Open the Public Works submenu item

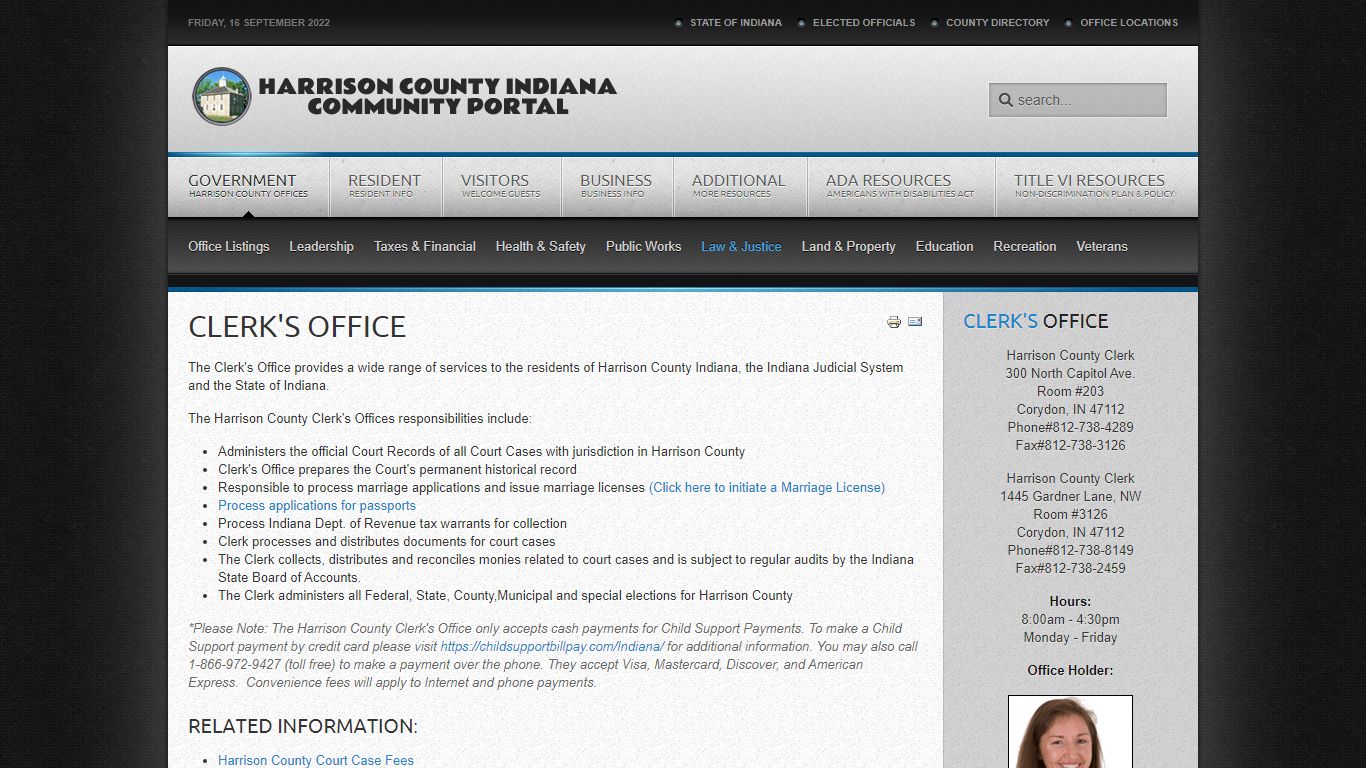click(644, 246)
